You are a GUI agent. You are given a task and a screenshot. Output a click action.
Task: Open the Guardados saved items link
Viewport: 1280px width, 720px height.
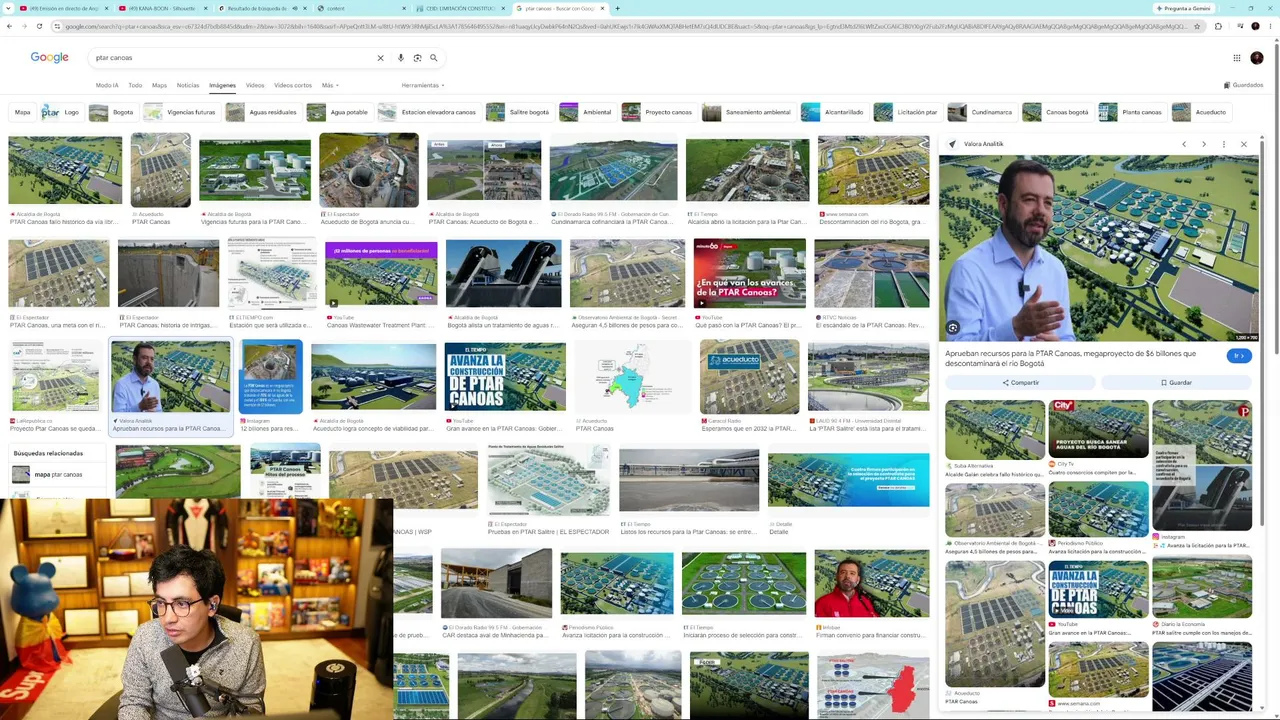[1243, 85]
